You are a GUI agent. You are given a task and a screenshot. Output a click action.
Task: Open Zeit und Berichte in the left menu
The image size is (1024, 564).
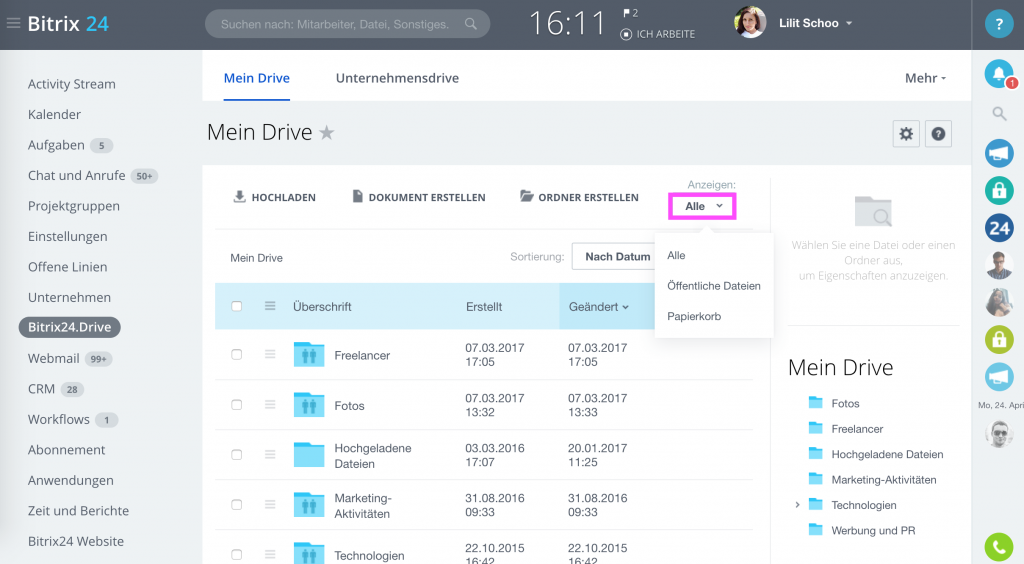[78, 510]
